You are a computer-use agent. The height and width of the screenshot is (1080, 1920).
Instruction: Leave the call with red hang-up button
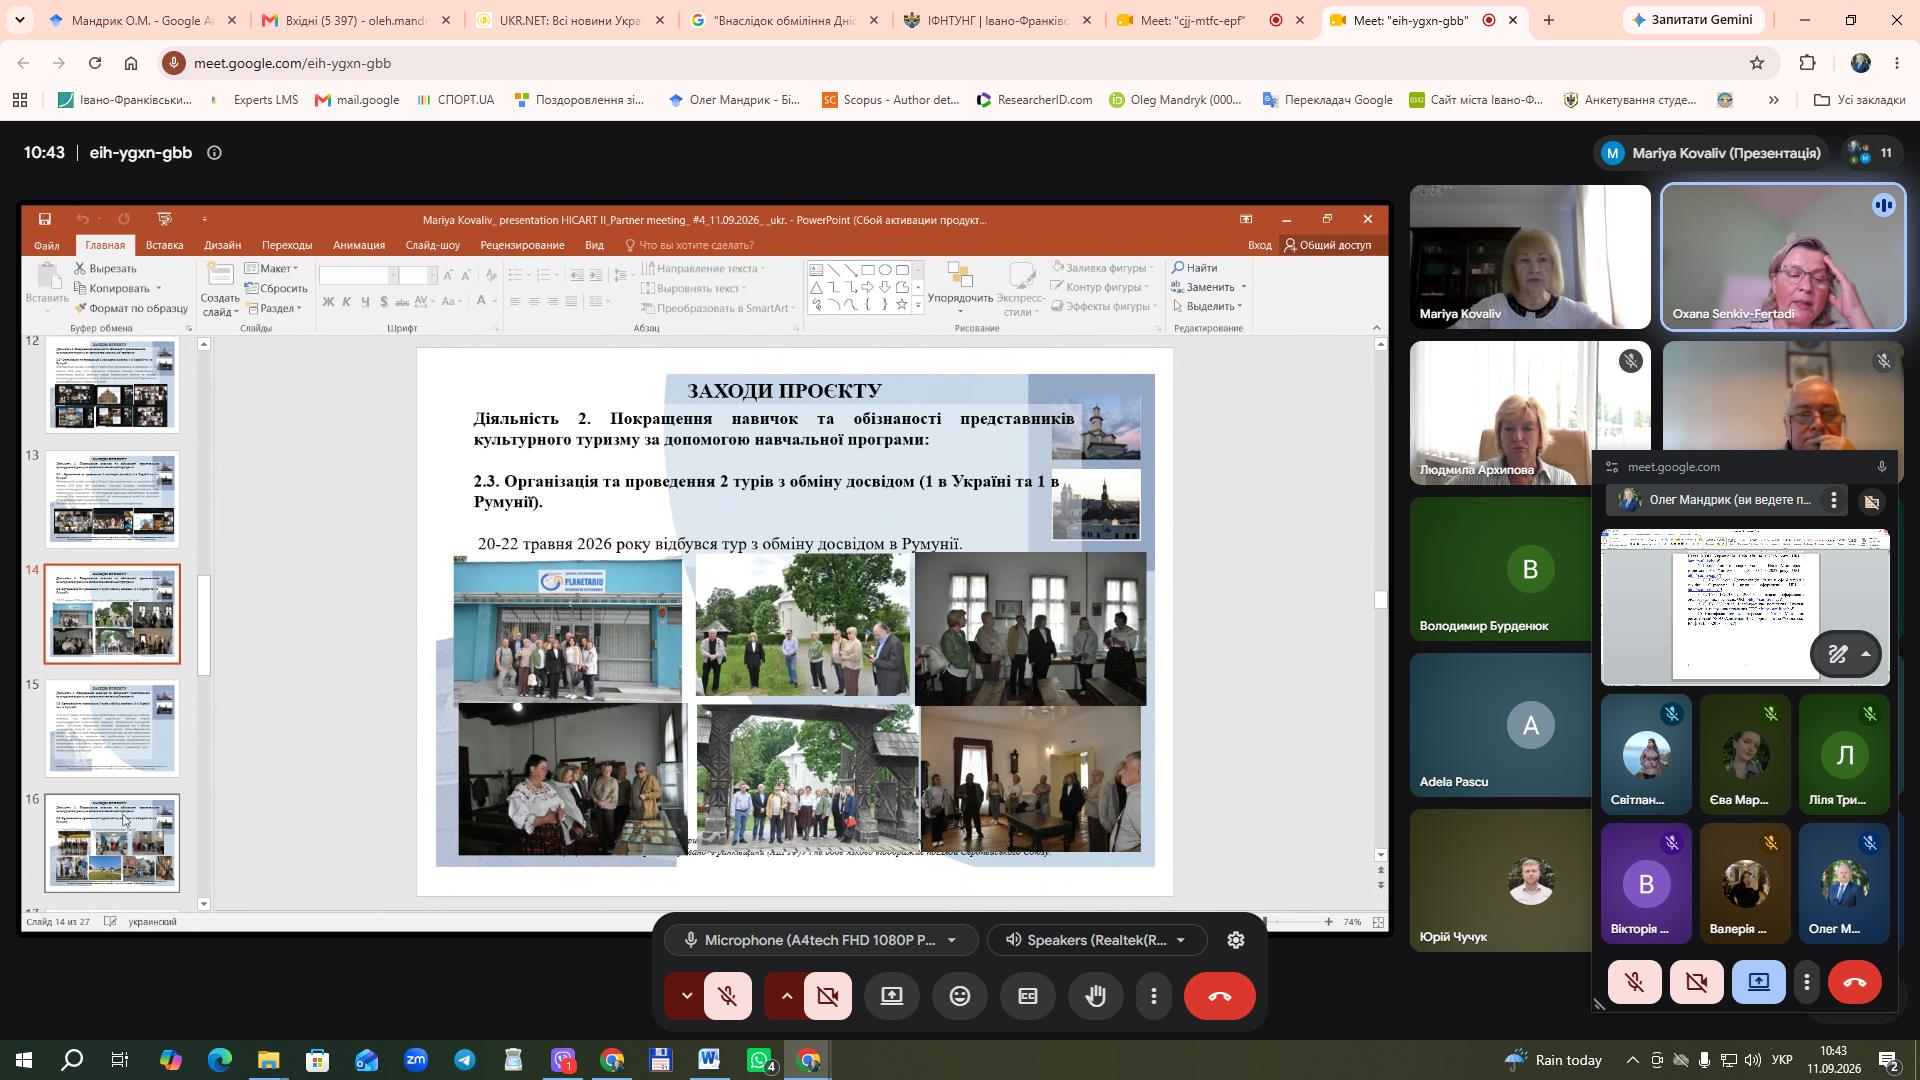pos(1220,996)
